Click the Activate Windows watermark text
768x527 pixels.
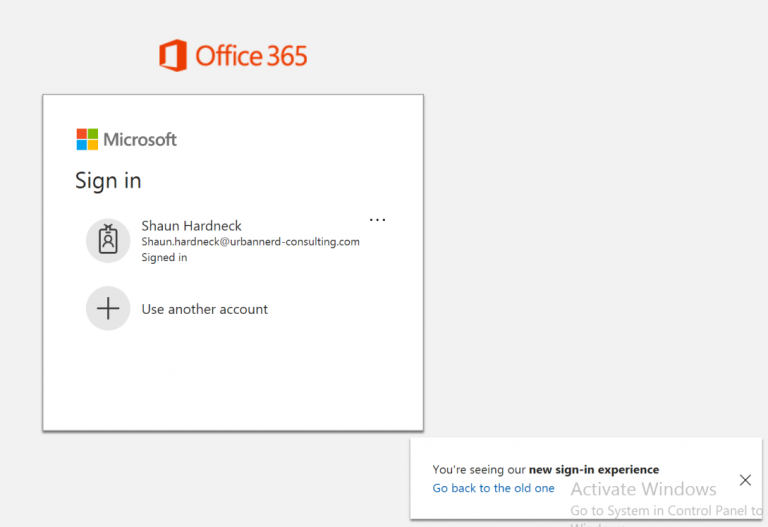(643, 489)
